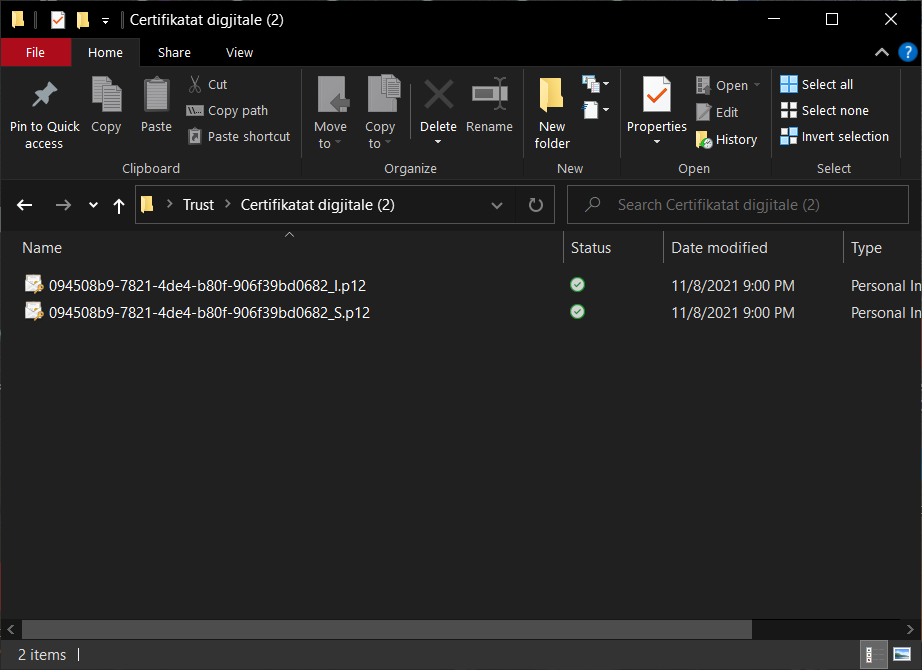
Task: Expand the Delete options arrow
Action: (438, 142)
